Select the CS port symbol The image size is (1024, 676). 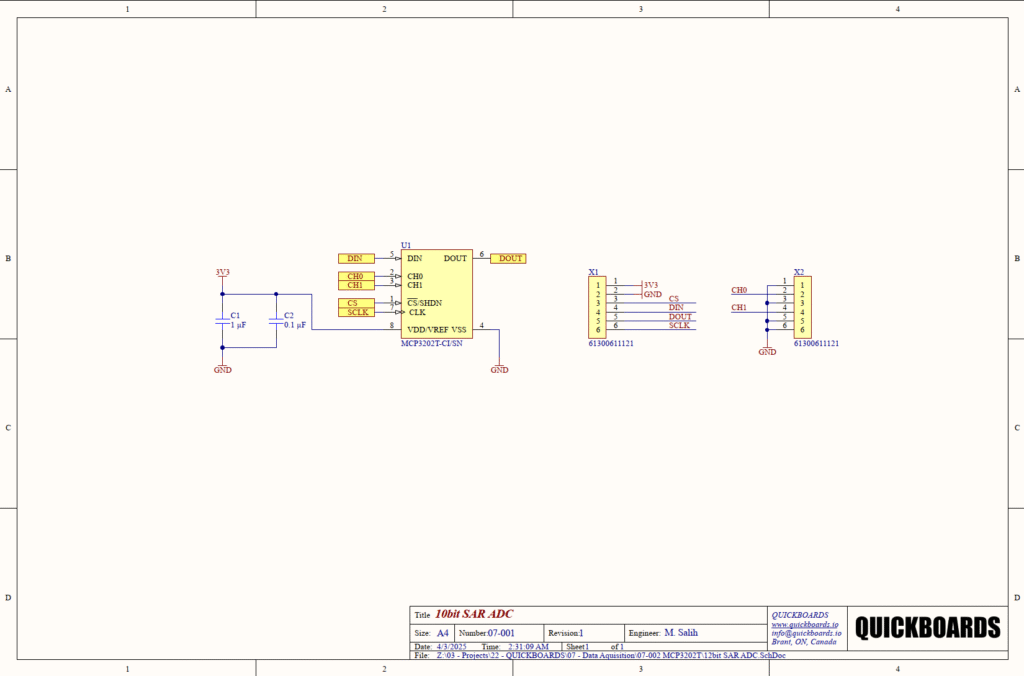[x=356, y=302]
